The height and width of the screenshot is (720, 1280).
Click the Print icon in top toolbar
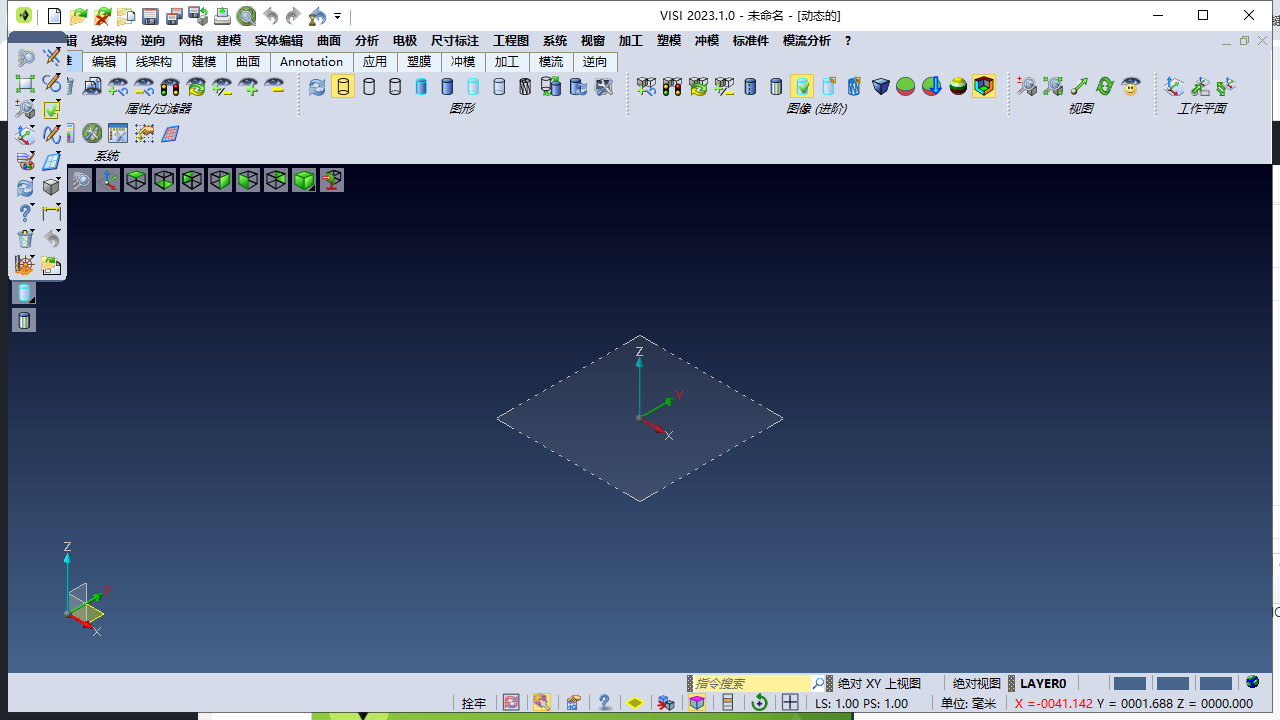[x=222, y=16]
